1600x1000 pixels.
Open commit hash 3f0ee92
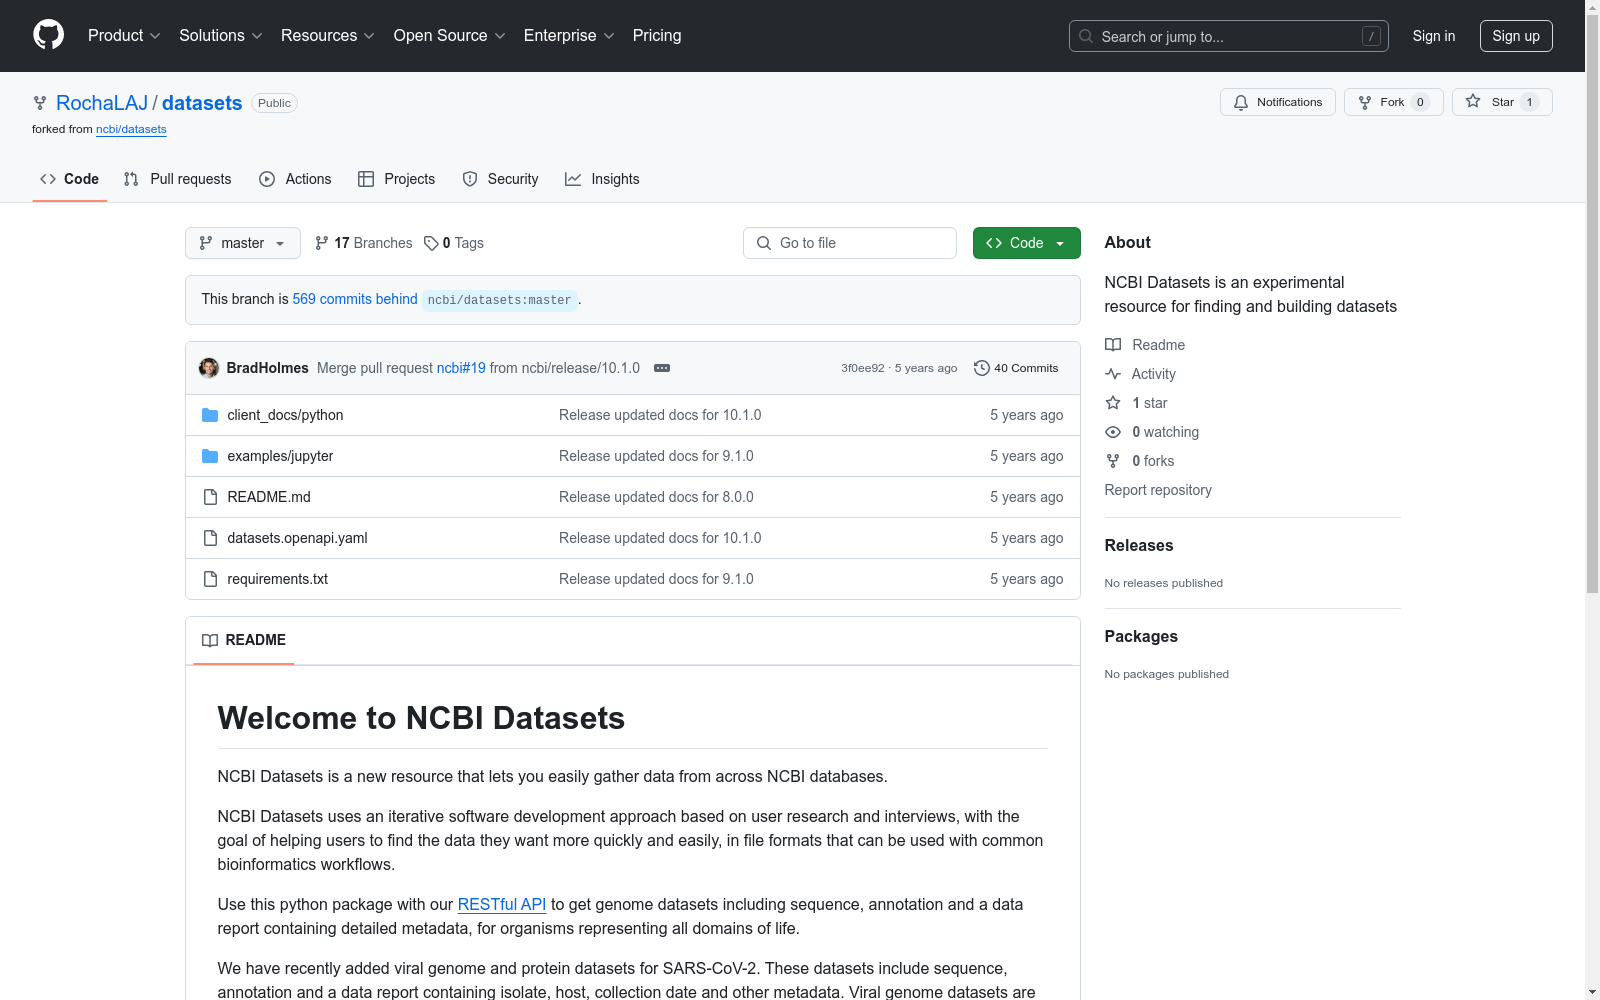pos(863,368)
